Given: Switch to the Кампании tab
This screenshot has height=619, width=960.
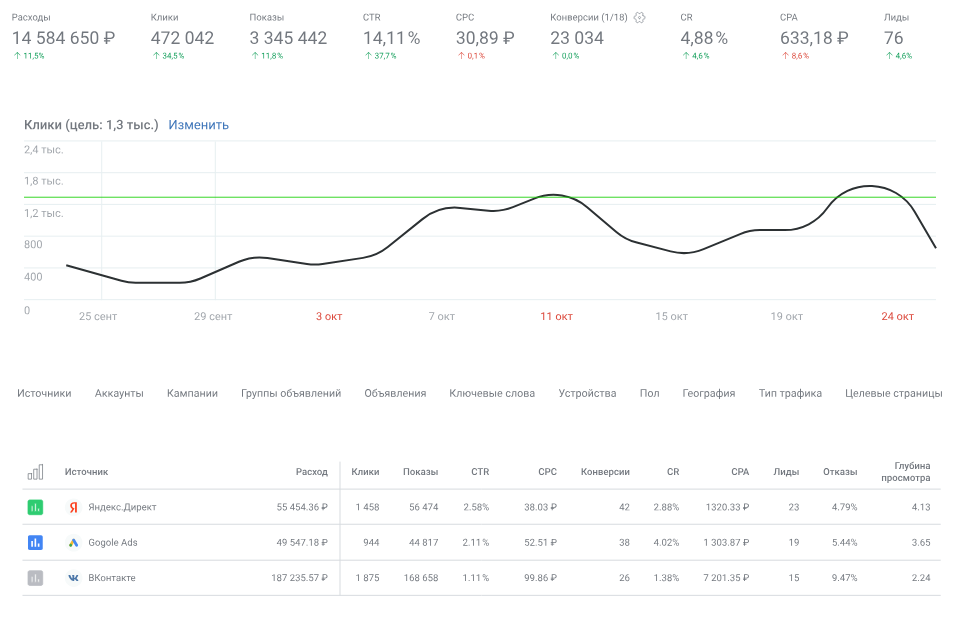Looking at the screenshot, I should coord(192,393).
